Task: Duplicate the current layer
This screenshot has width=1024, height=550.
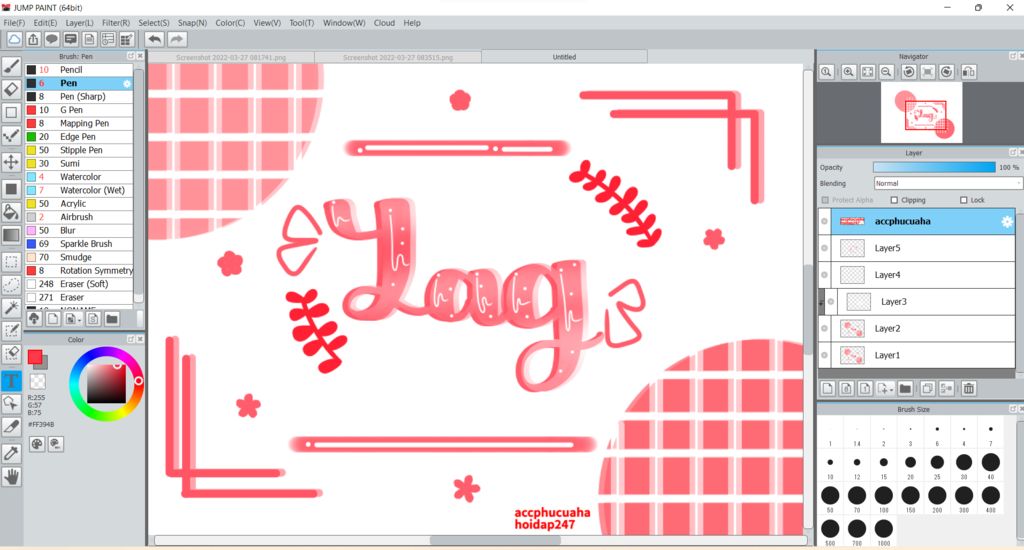Action: [x=927, y=389]
